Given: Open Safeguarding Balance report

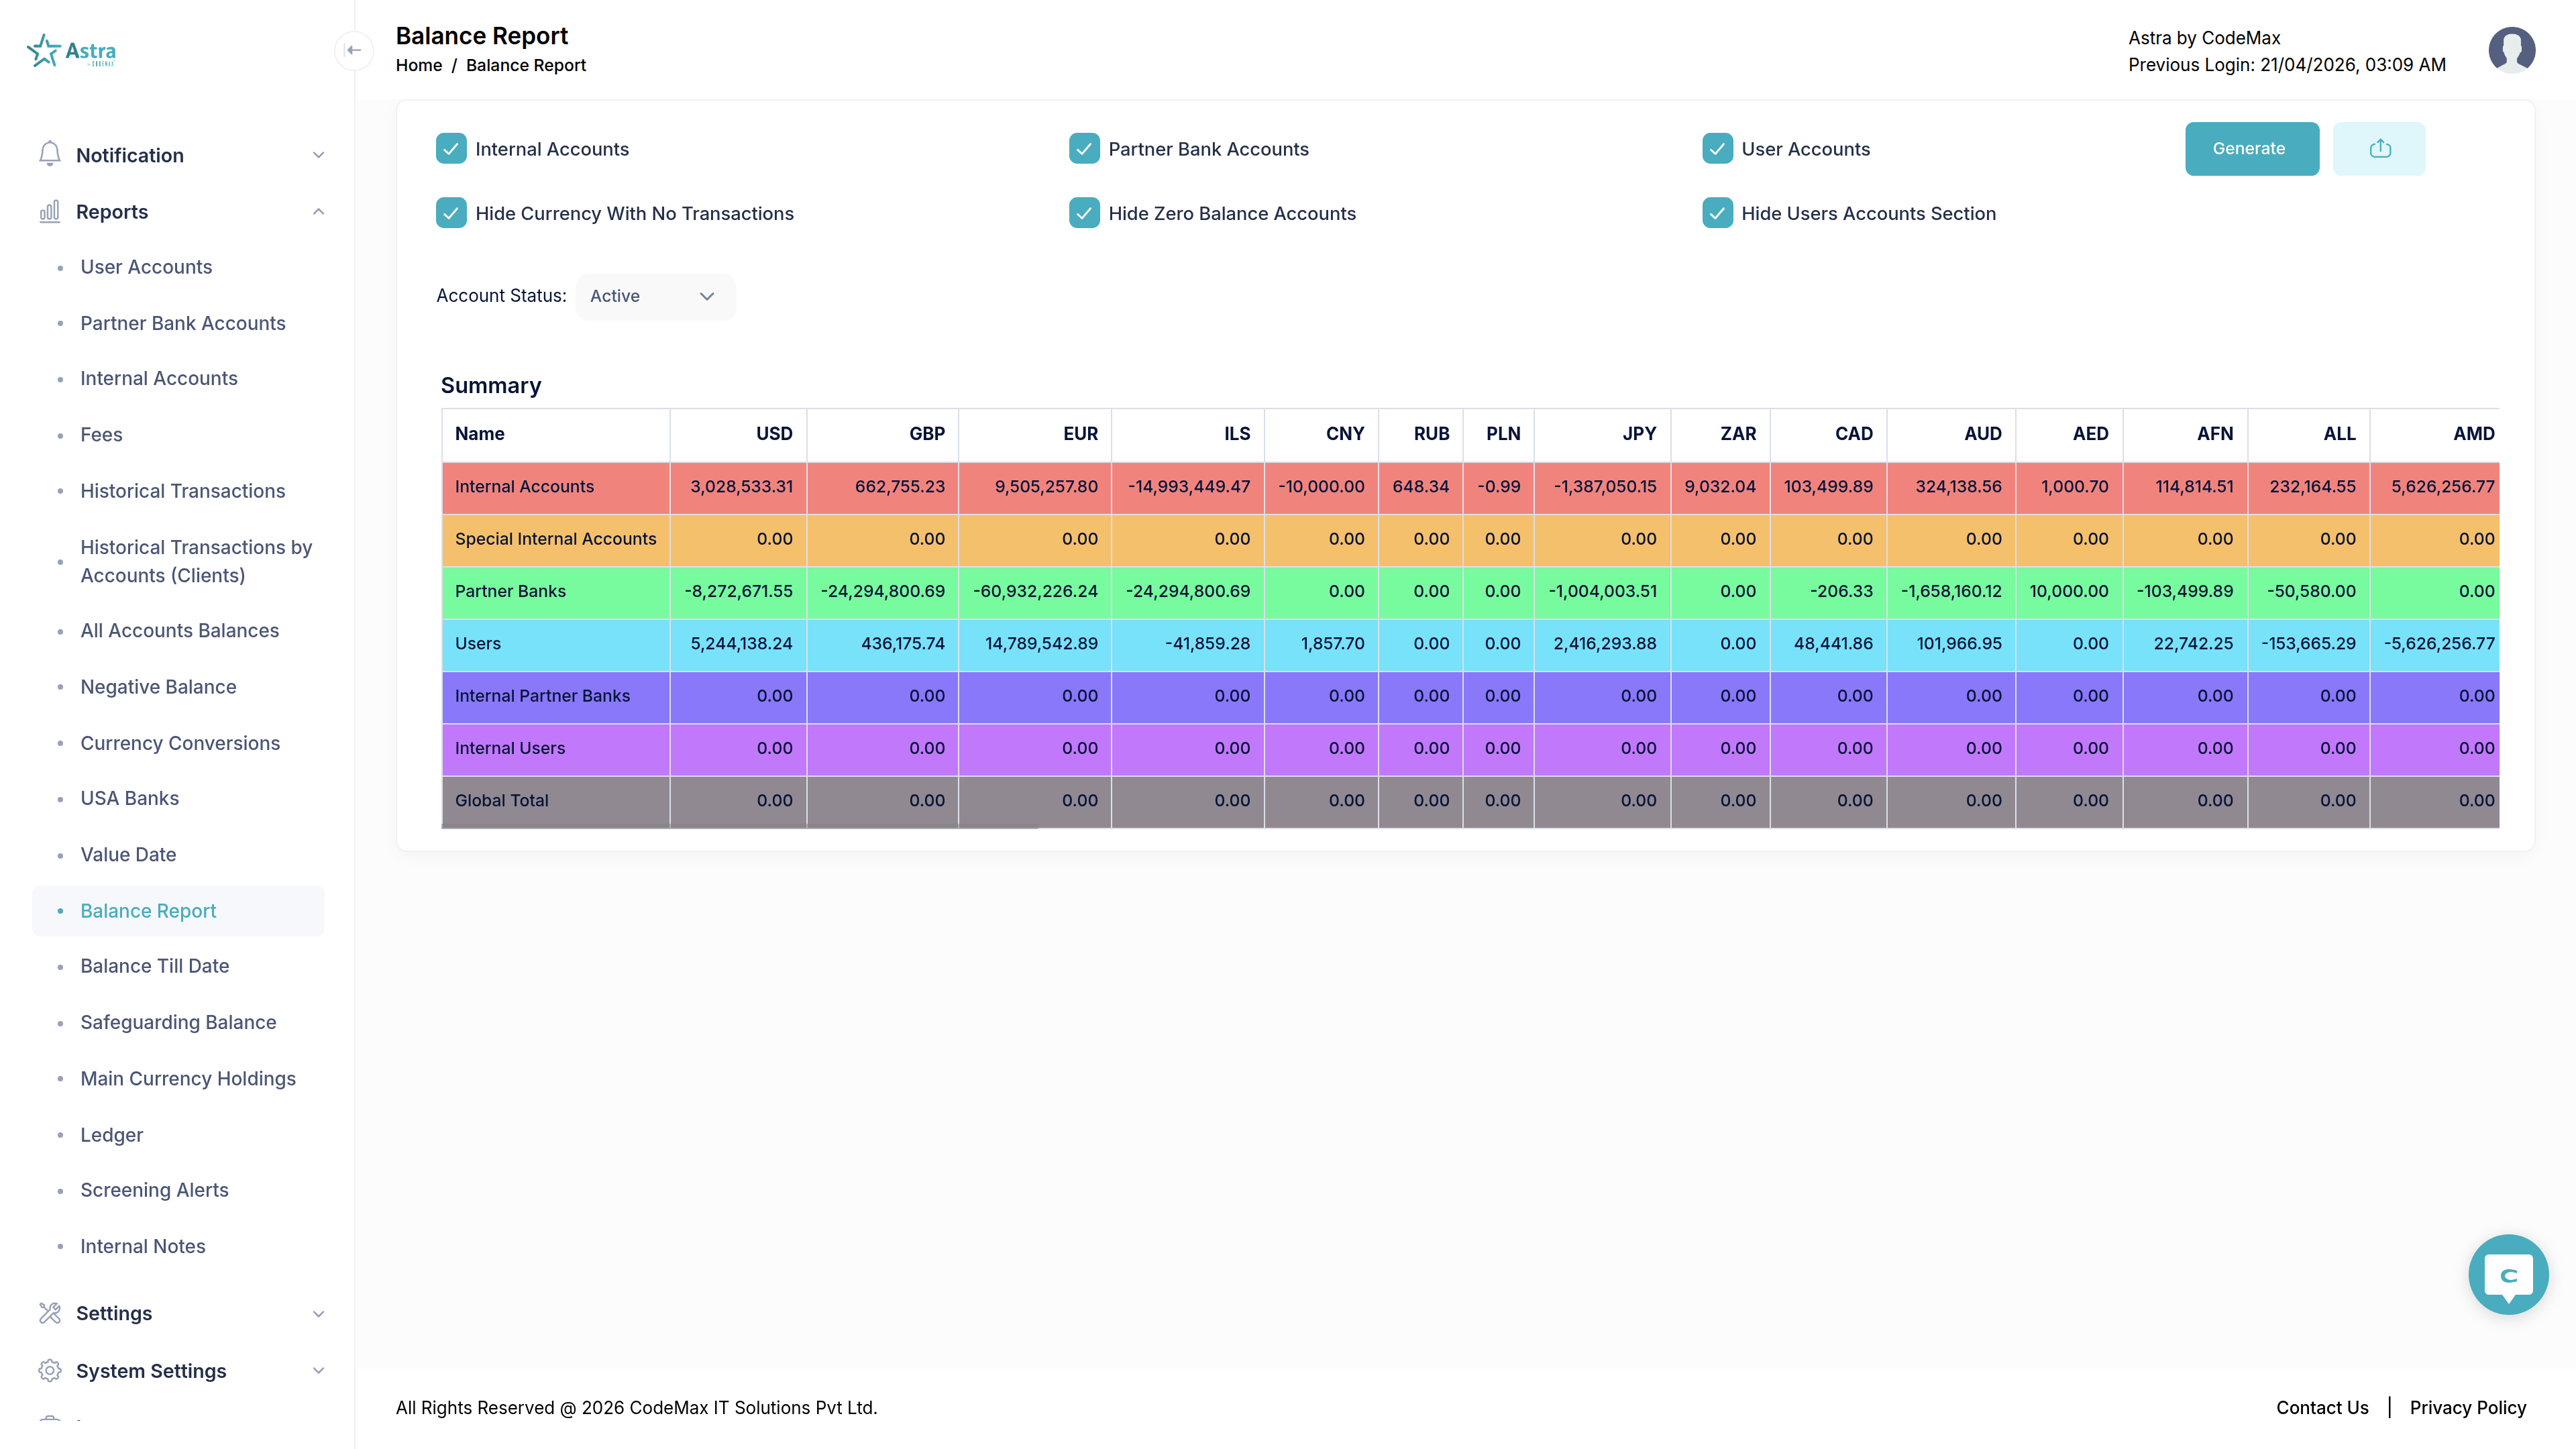Looking at the screenshot, I should [x=178, y=1022].
